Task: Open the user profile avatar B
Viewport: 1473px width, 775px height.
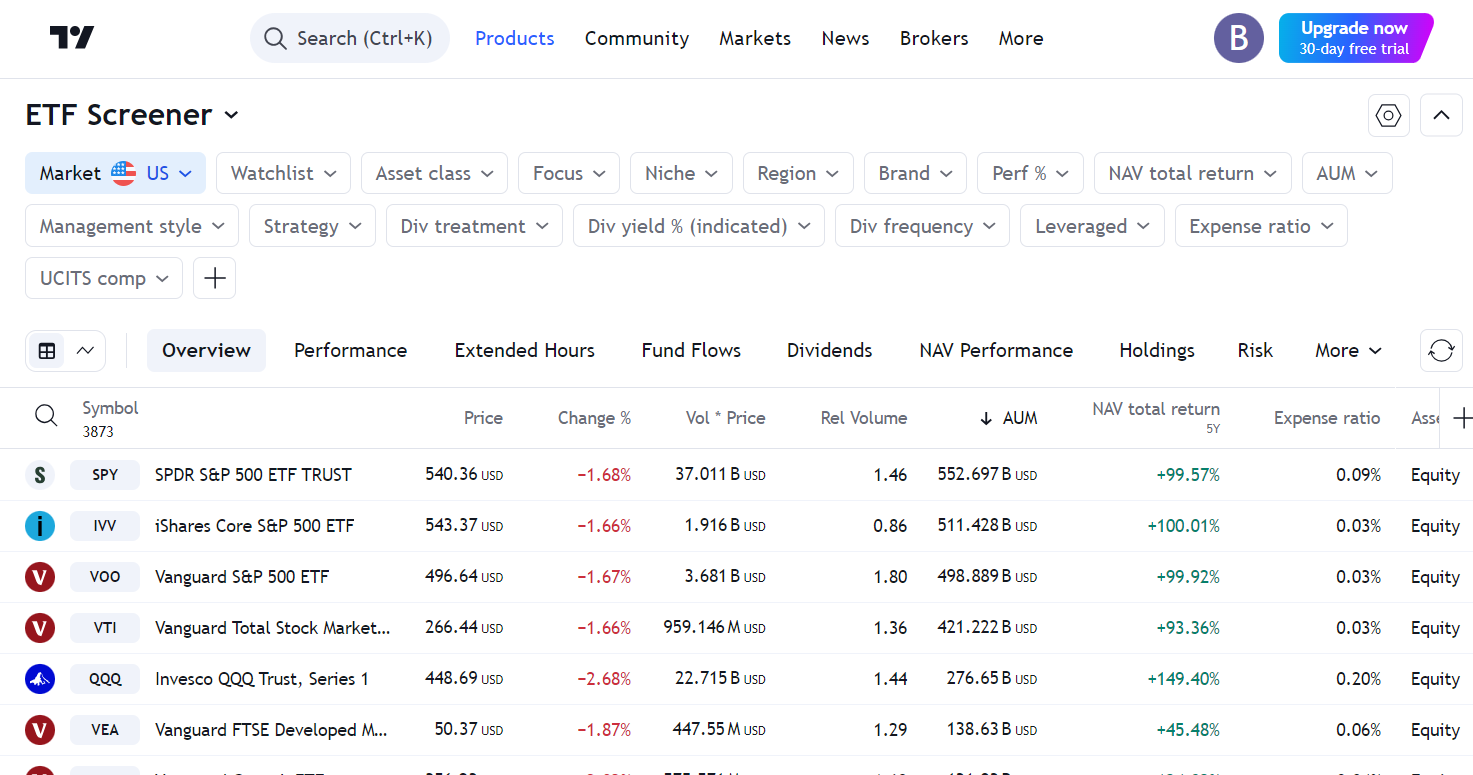Action: (x=1239, y=38)
